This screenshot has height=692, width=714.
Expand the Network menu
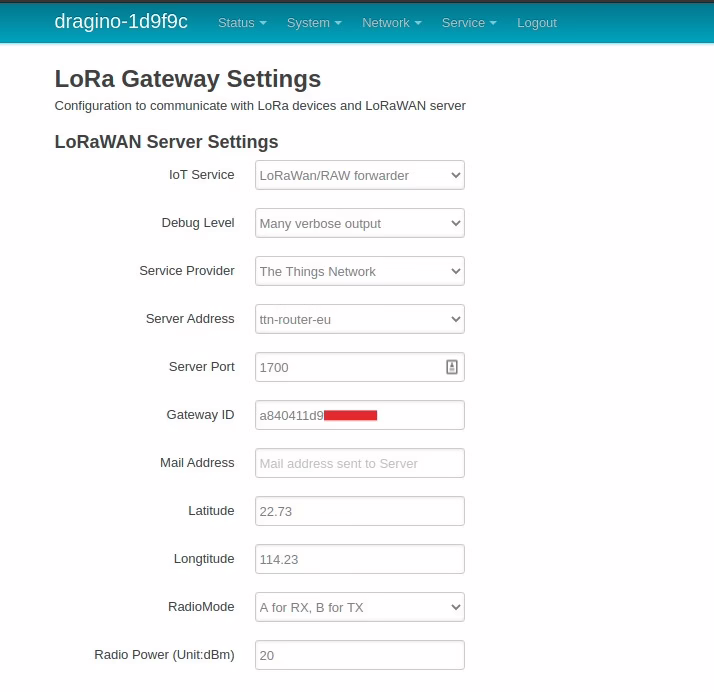(391, 23)
